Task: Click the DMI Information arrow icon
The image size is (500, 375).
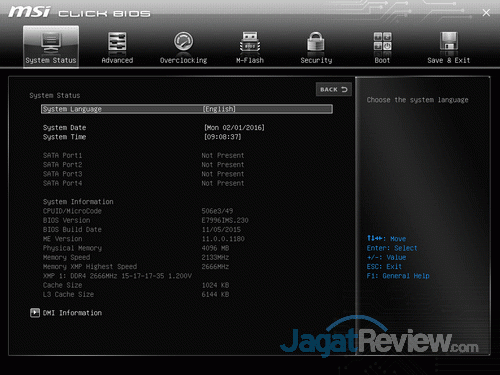Action: (35, 313)
